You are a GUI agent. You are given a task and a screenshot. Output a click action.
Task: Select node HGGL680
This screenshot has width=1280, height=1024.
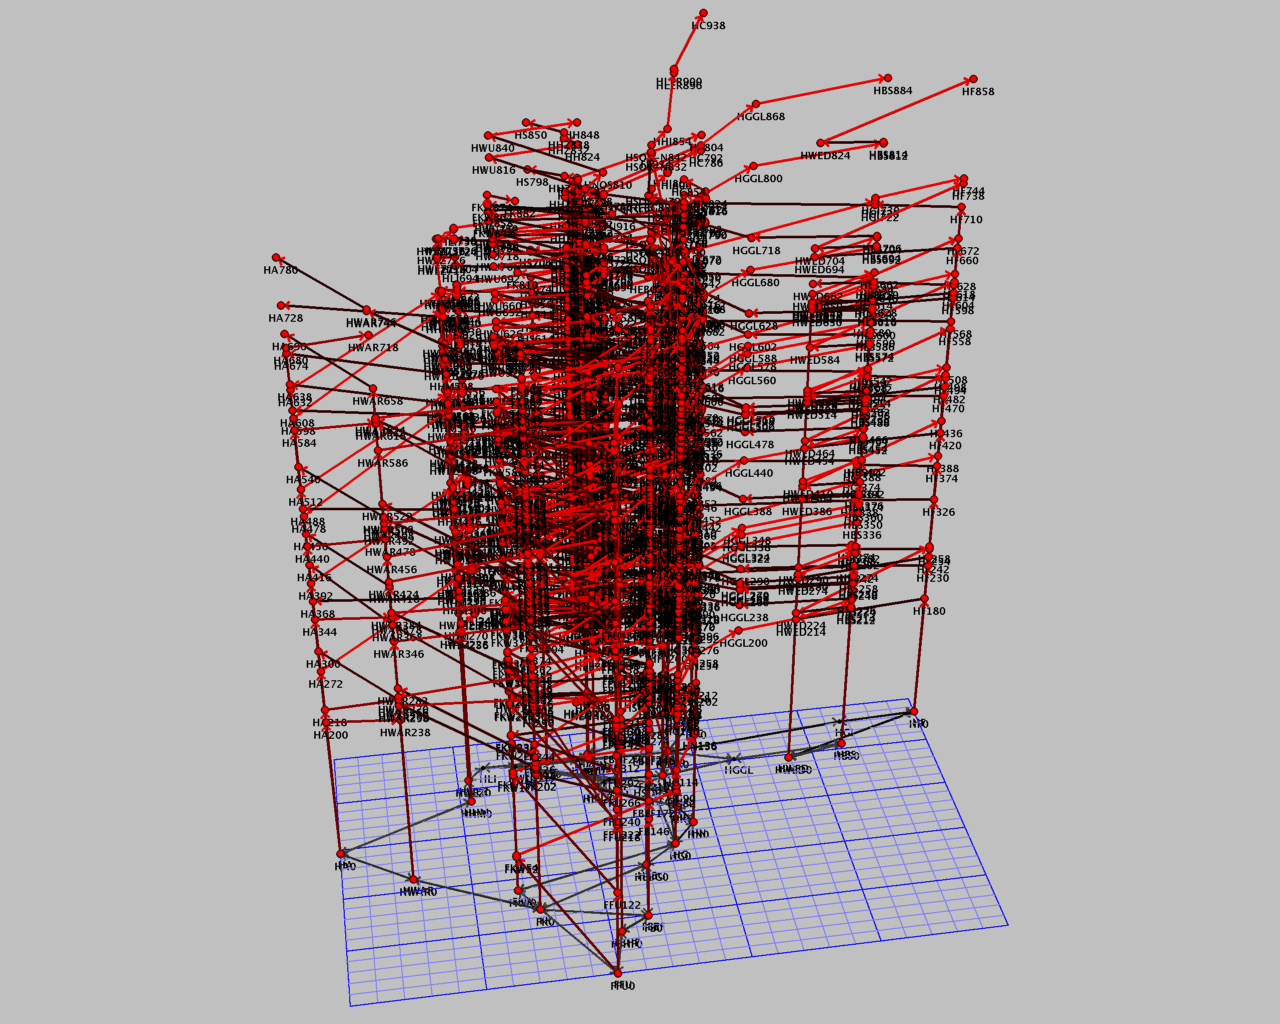(x=749, y=271)
